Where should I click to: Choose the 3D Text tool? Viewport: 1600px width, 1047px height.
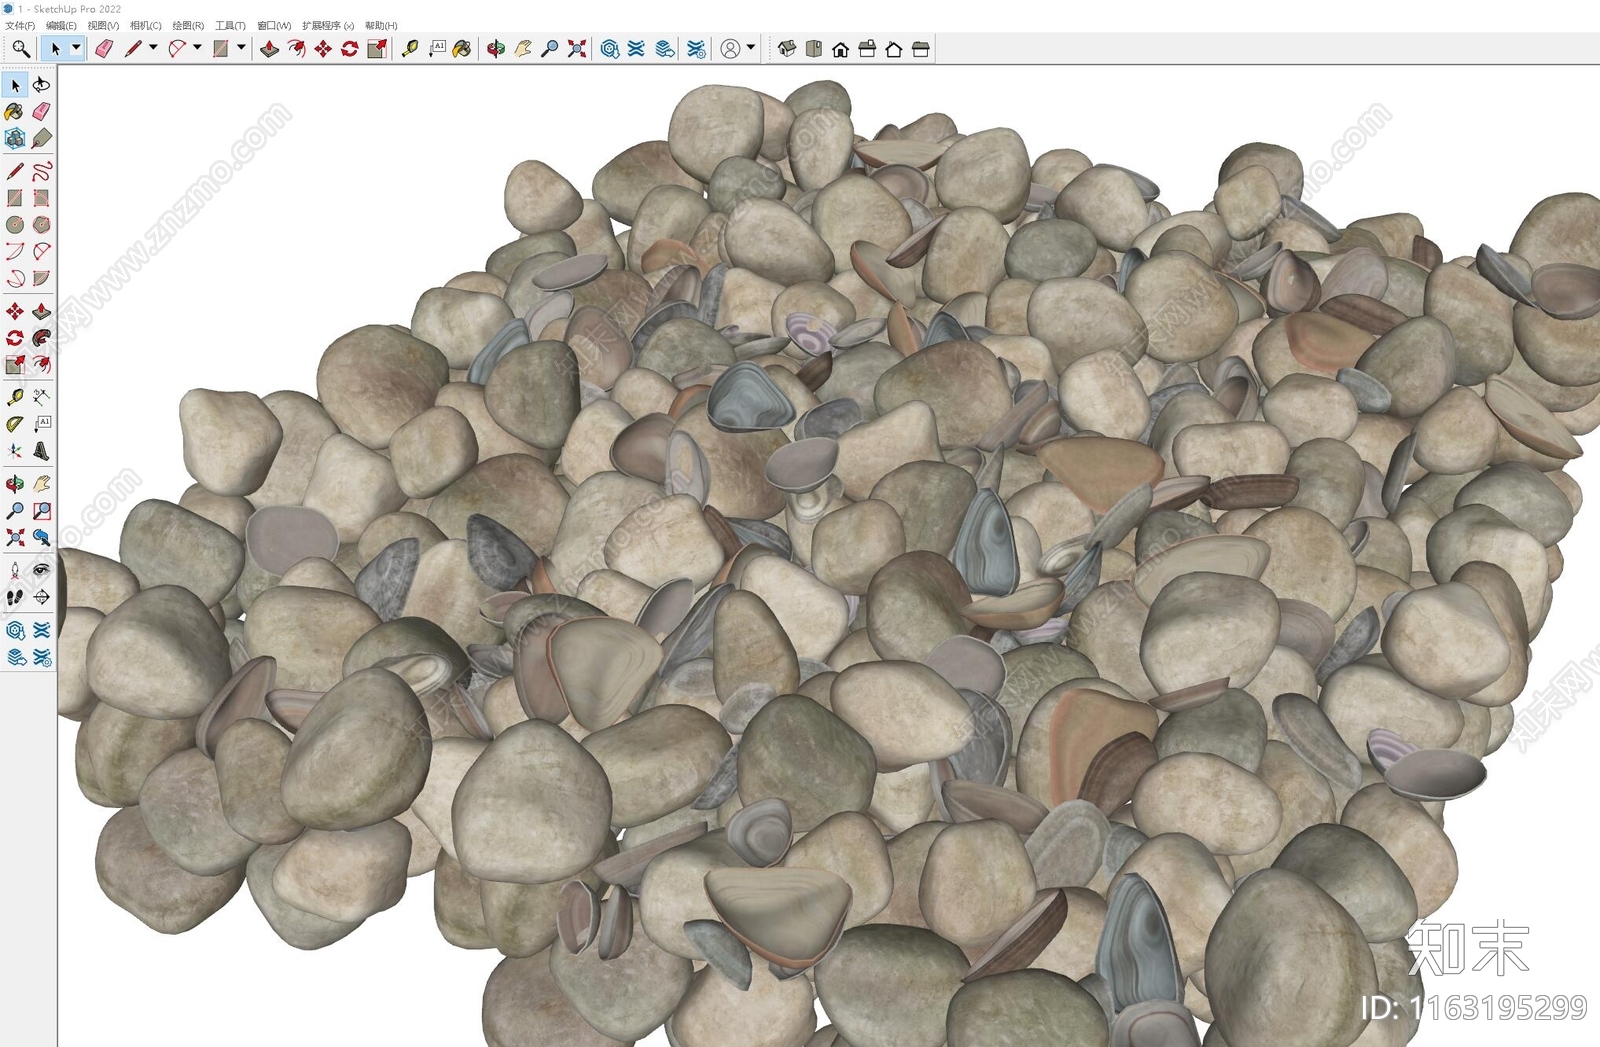41,451
